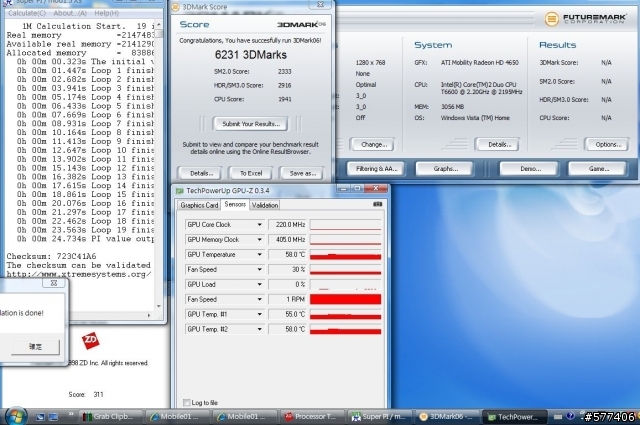
Task: Click the Graphs button
Action: (445, 169)
